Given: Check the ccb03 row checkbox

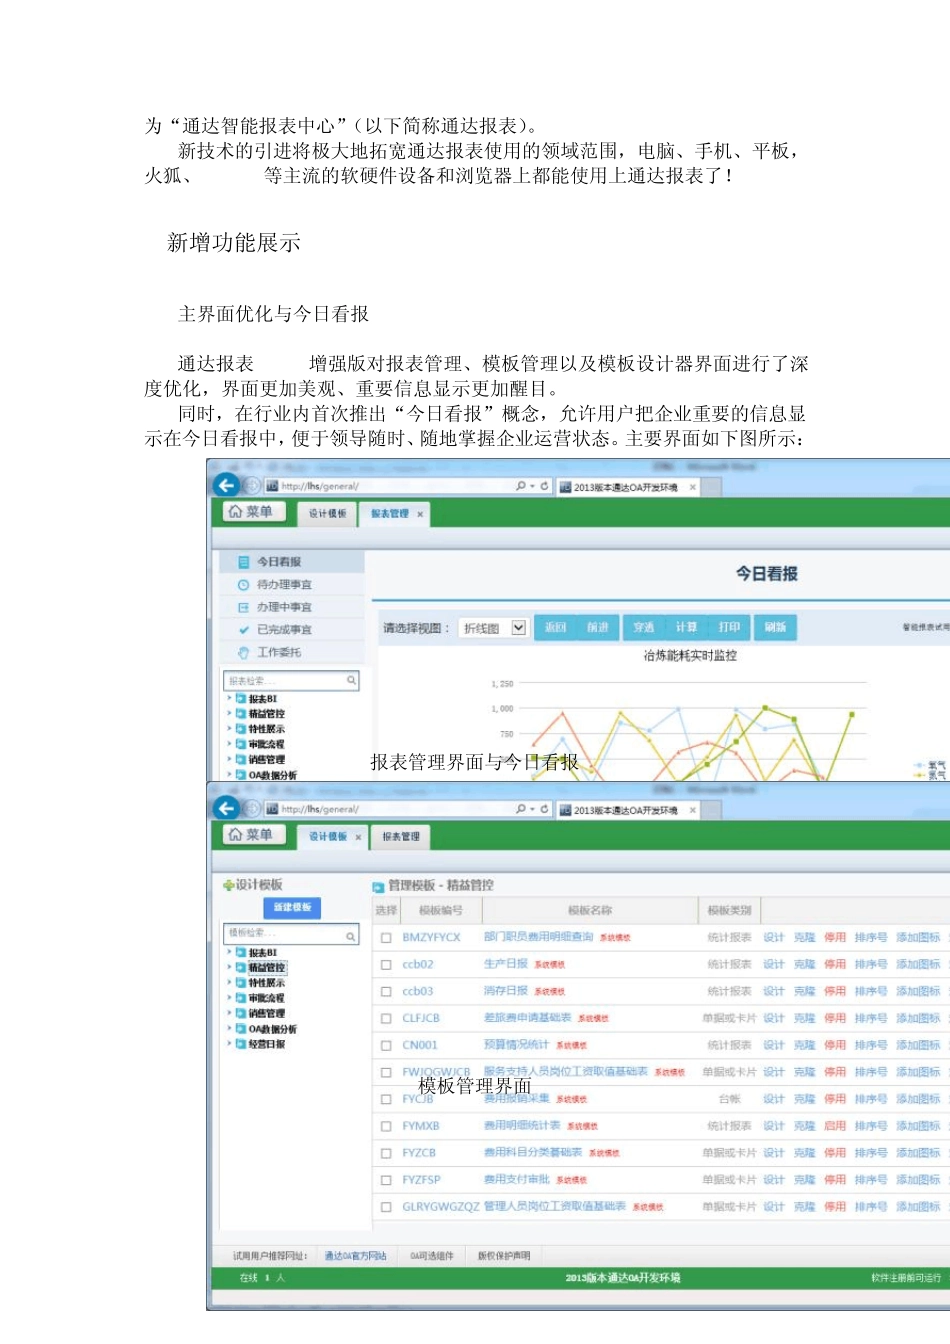Looking at the screenshot, I should click(386, 992).
